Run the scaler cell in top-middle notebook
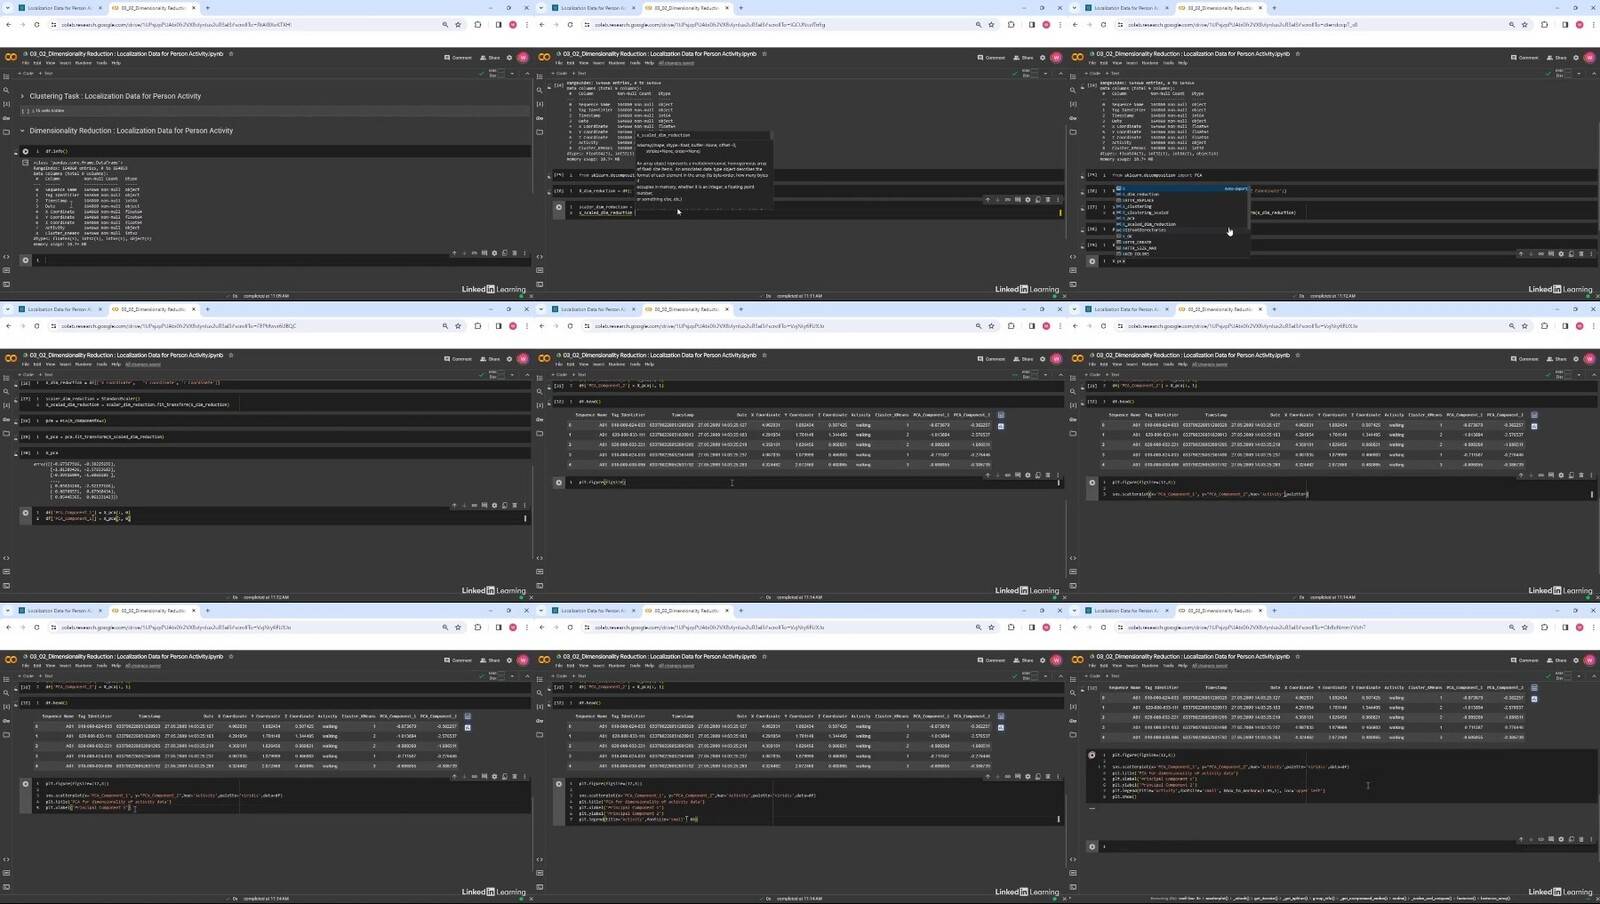The height and width of the screenshot is (904, 1600). click(559, 208)
